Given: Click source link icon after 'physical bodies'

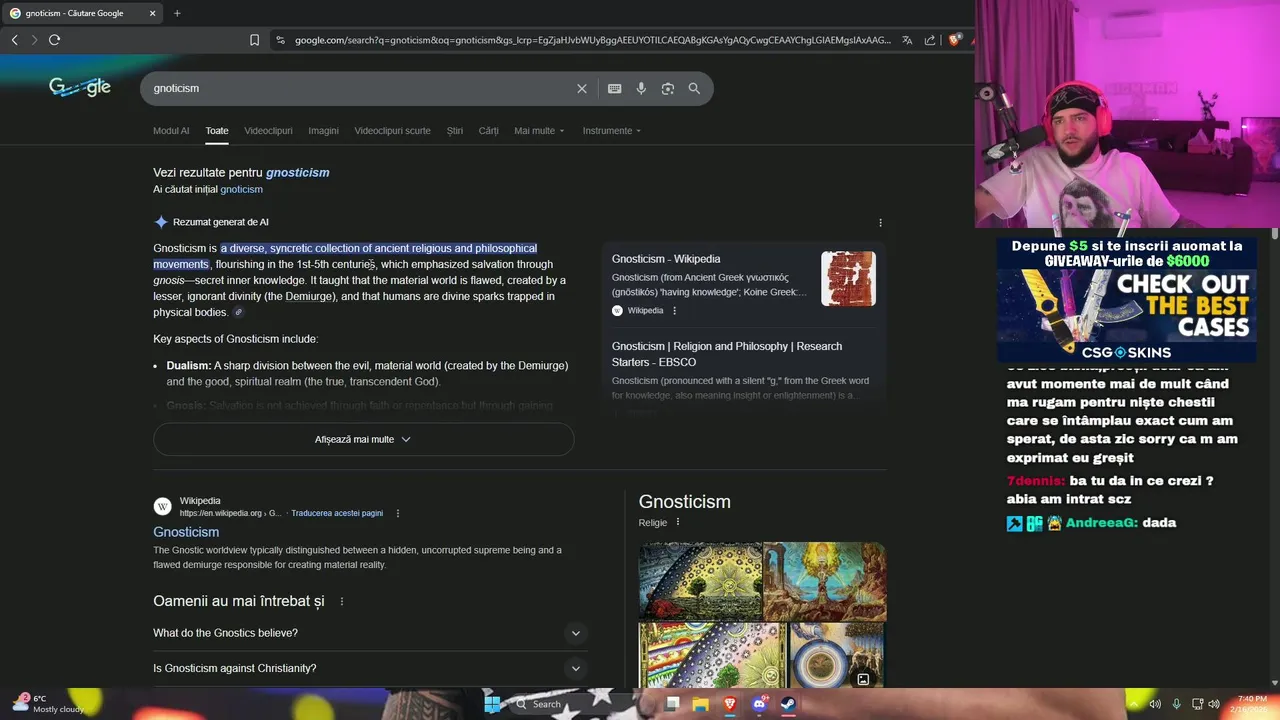Looking at the screenshot, I should [x=238, y=313].
